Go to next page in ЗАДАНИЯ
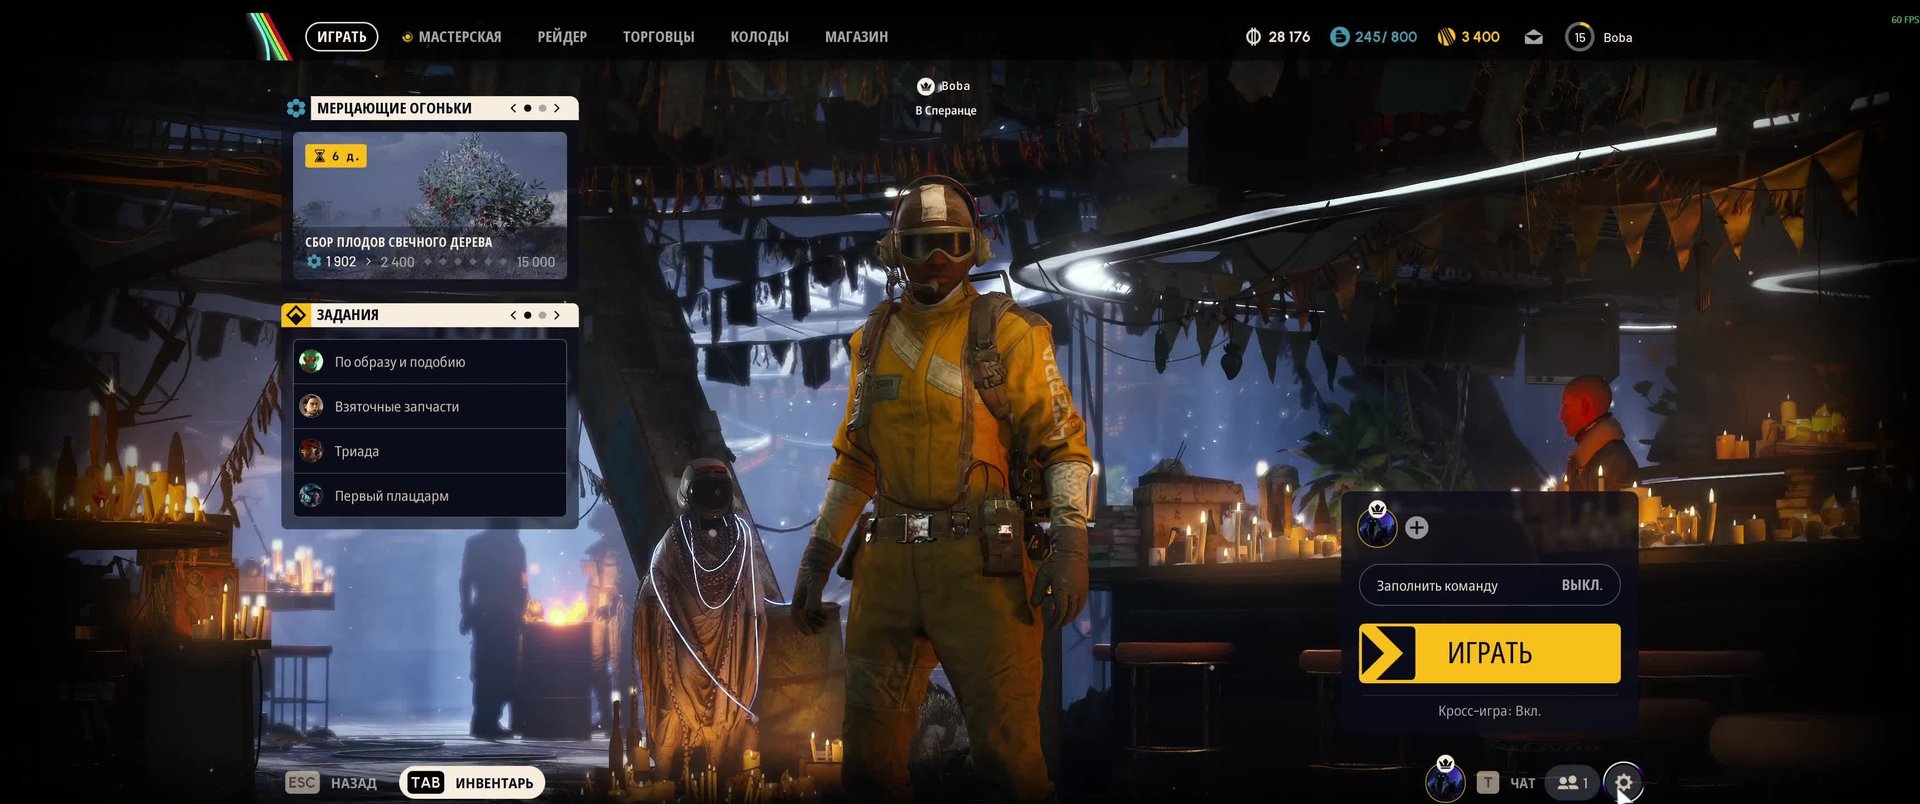The height and width of the screenshot is (804, 1920). (x=557, y=315)
